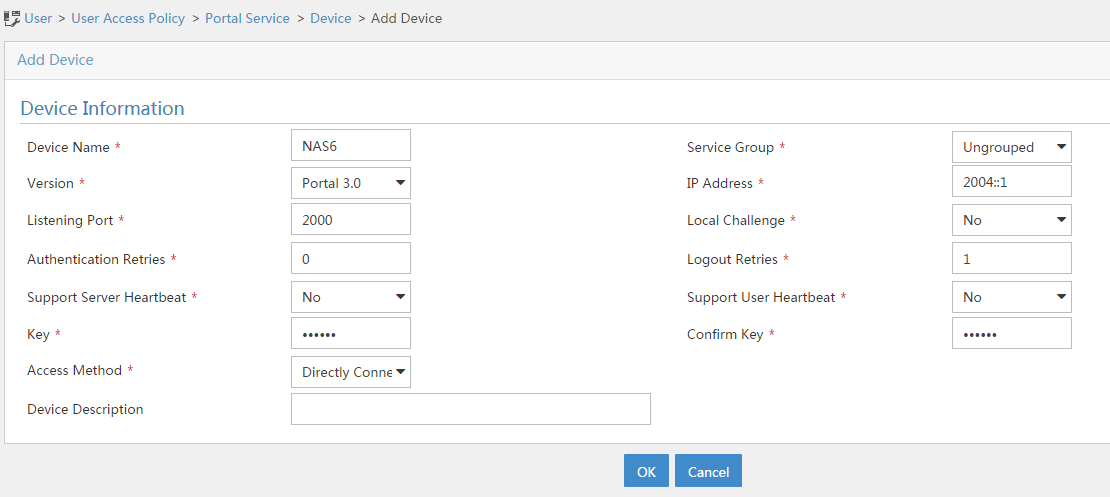Image resolution: width=1110 pixels, height=497 pixels.
Task: Click the IP Address label
Action: [720, 183]
